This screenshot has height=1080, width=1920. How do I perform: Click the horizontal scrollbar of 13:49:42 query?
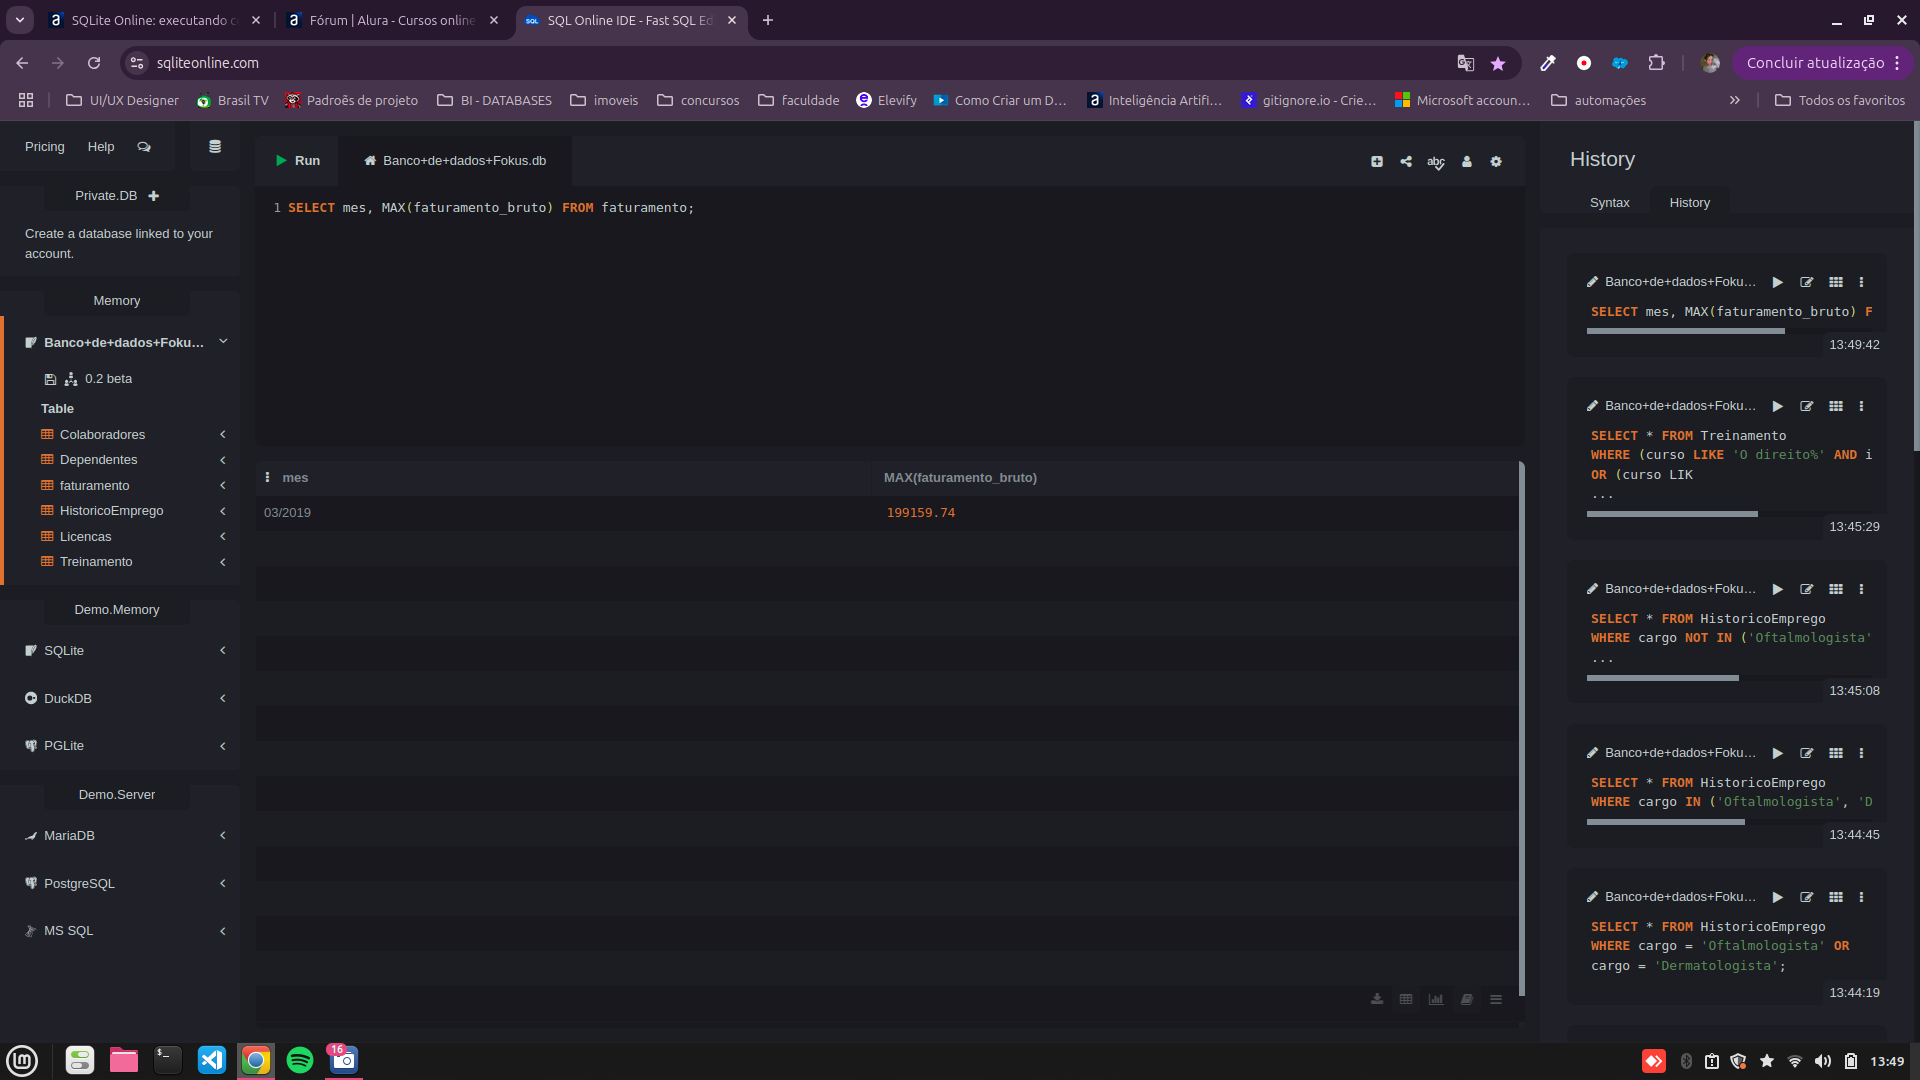tap(1685, 331)
